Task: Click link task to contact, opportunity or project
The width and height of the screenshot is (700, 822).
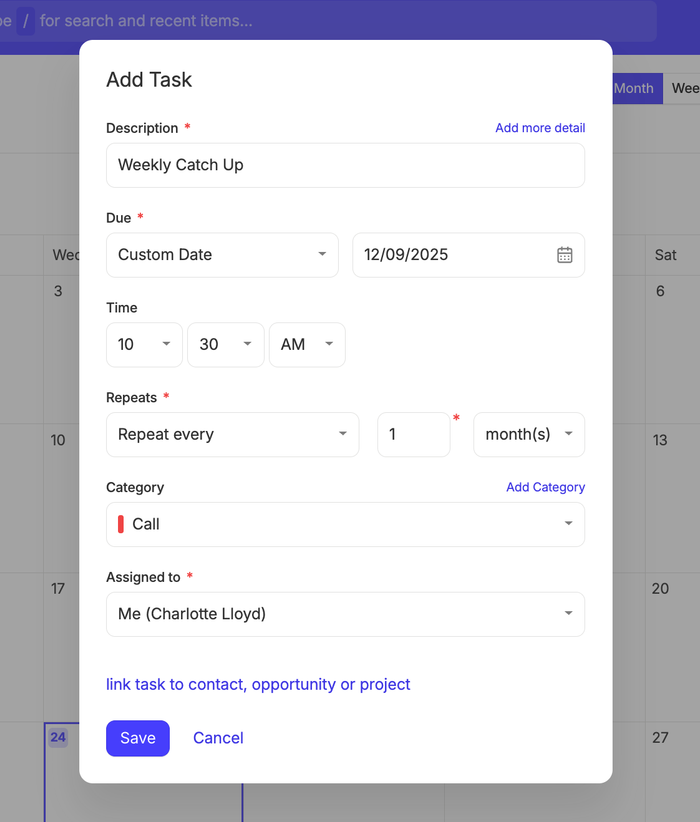Action: pos(258,684)
